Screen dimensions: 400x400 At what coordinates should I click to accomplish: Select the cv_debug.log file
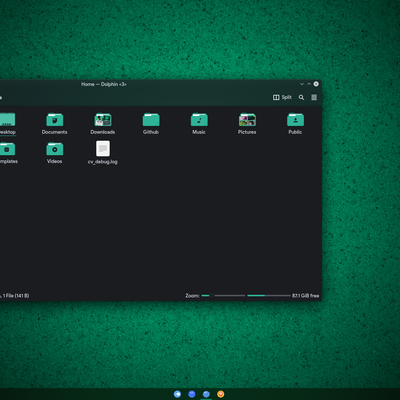103,153
